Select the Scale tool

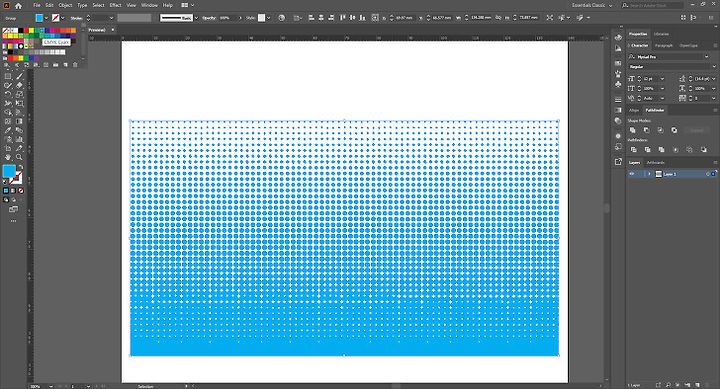[19, 94]
